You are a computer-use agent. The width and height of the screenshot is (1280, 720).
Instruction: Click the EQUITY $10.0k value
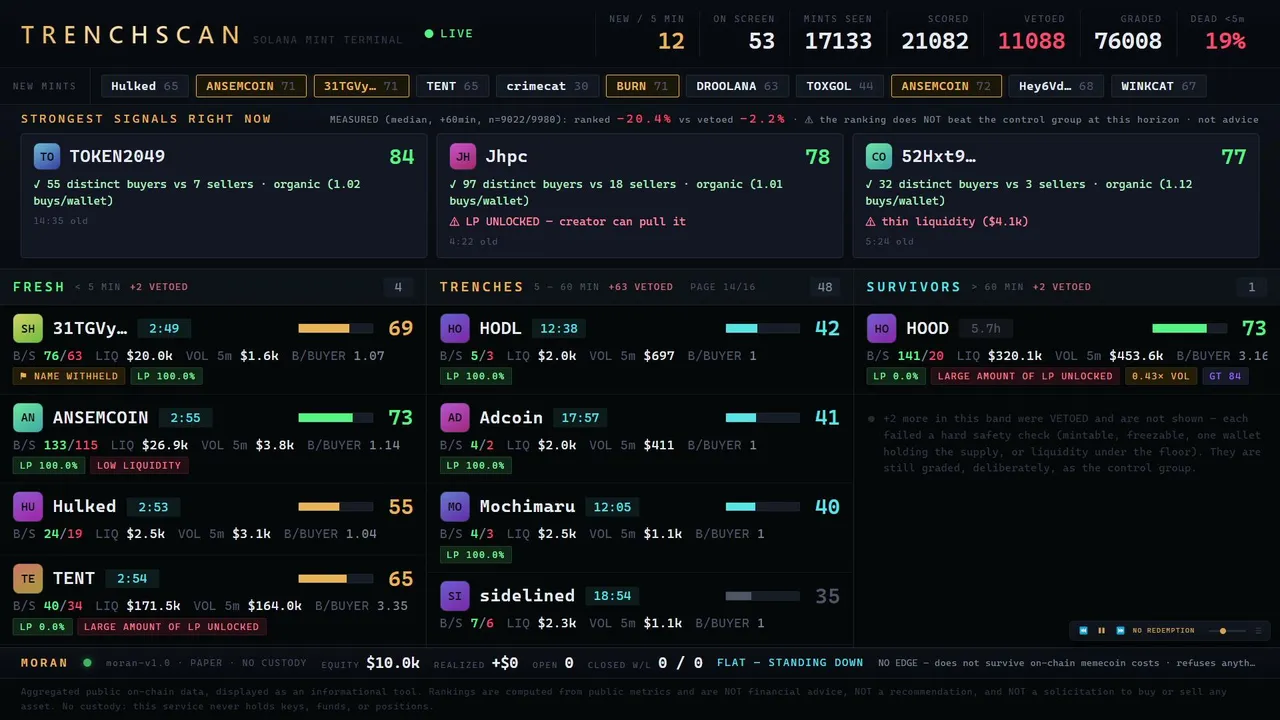point(393,663)
